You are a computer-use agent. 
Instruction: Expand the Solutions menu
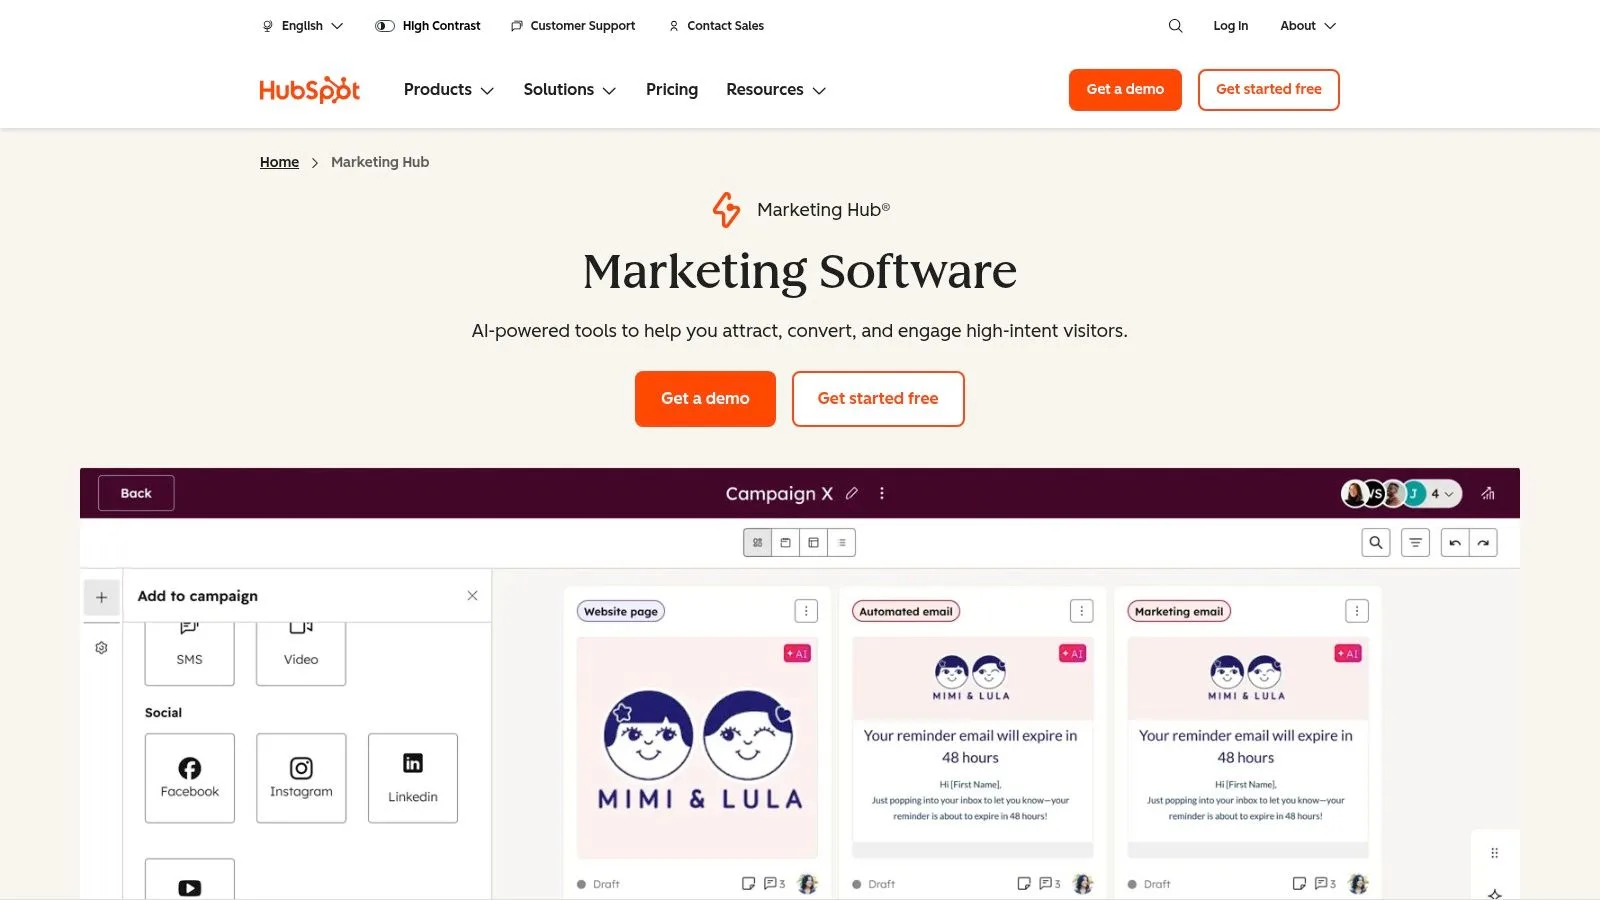point(570,90)
